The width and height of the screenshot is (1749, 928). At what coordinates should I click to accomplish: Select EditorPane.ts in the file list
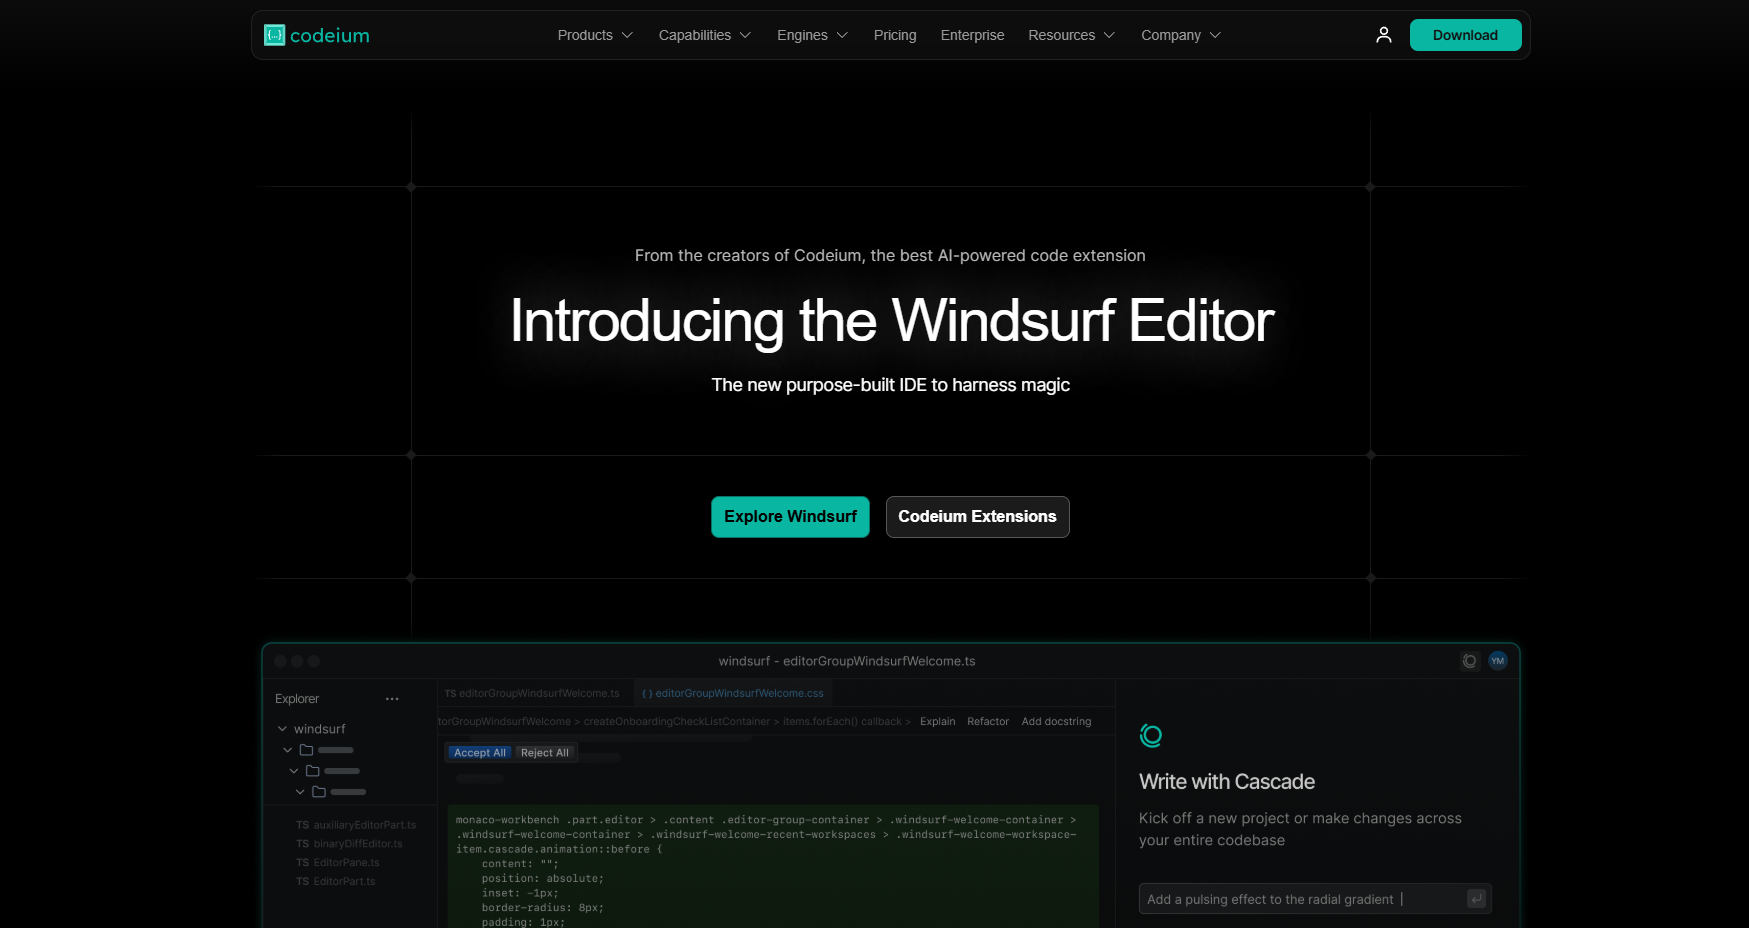[x=338, y=863]
